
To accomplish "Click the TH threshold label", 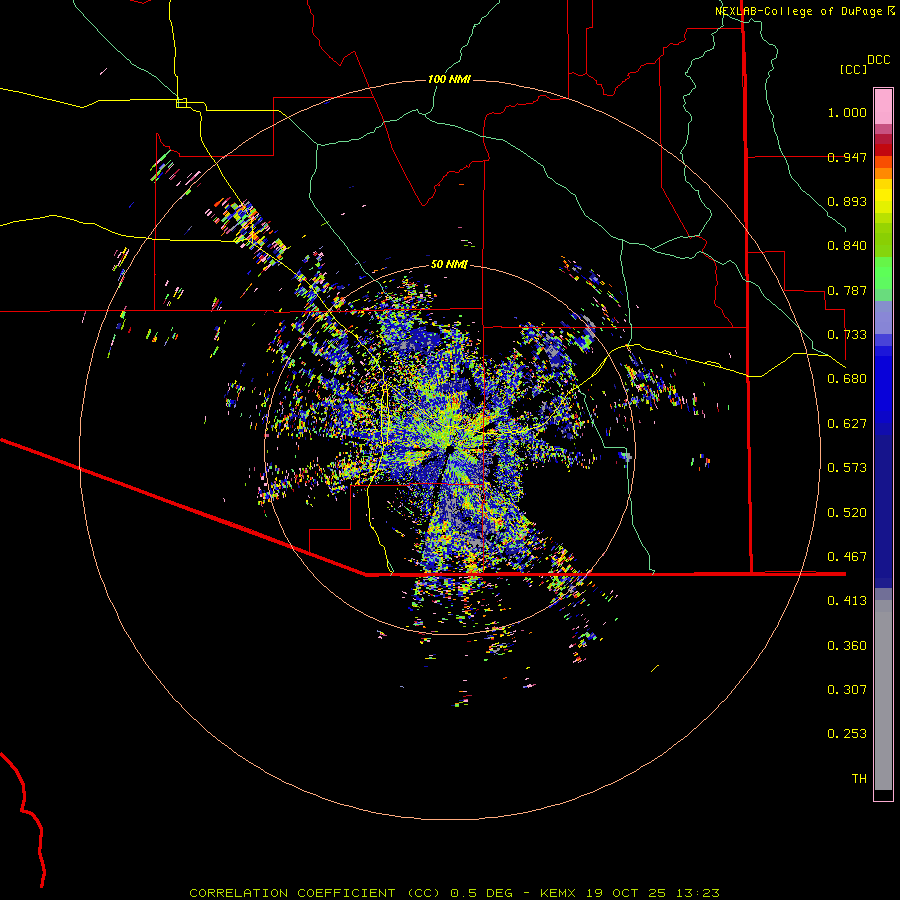I will click(x=859, y=779).
